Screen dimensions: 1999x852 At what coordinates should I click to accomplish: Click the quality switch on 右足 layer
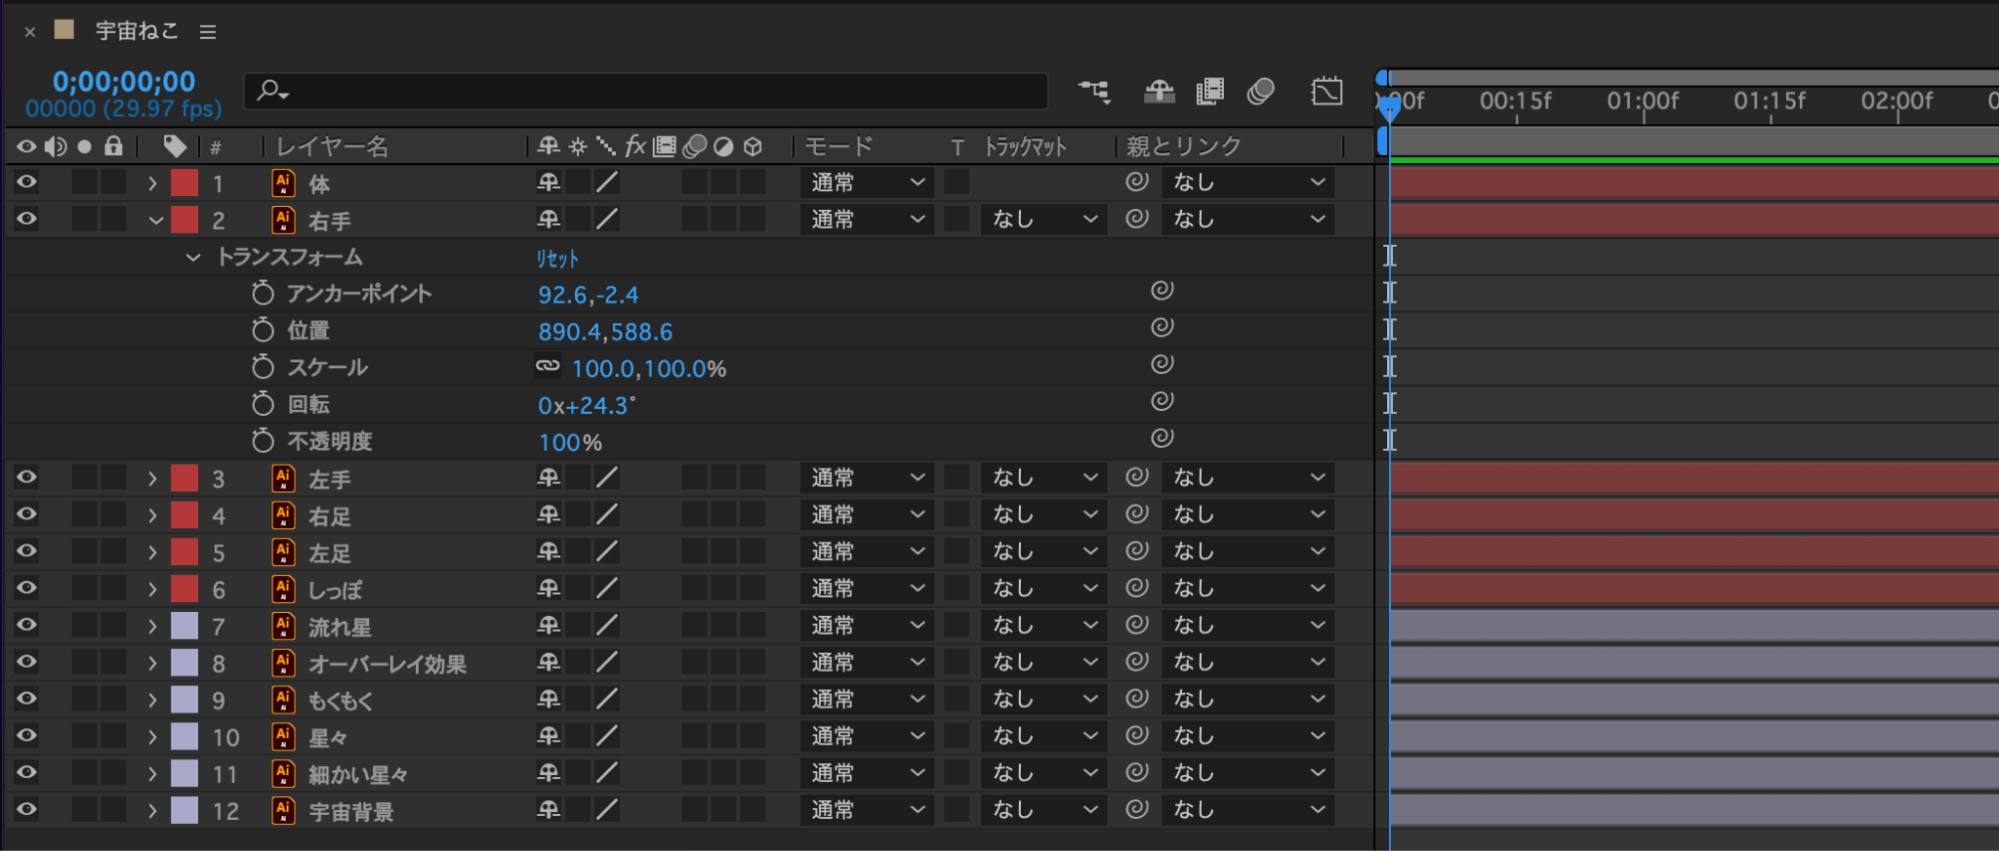[607, 515]
